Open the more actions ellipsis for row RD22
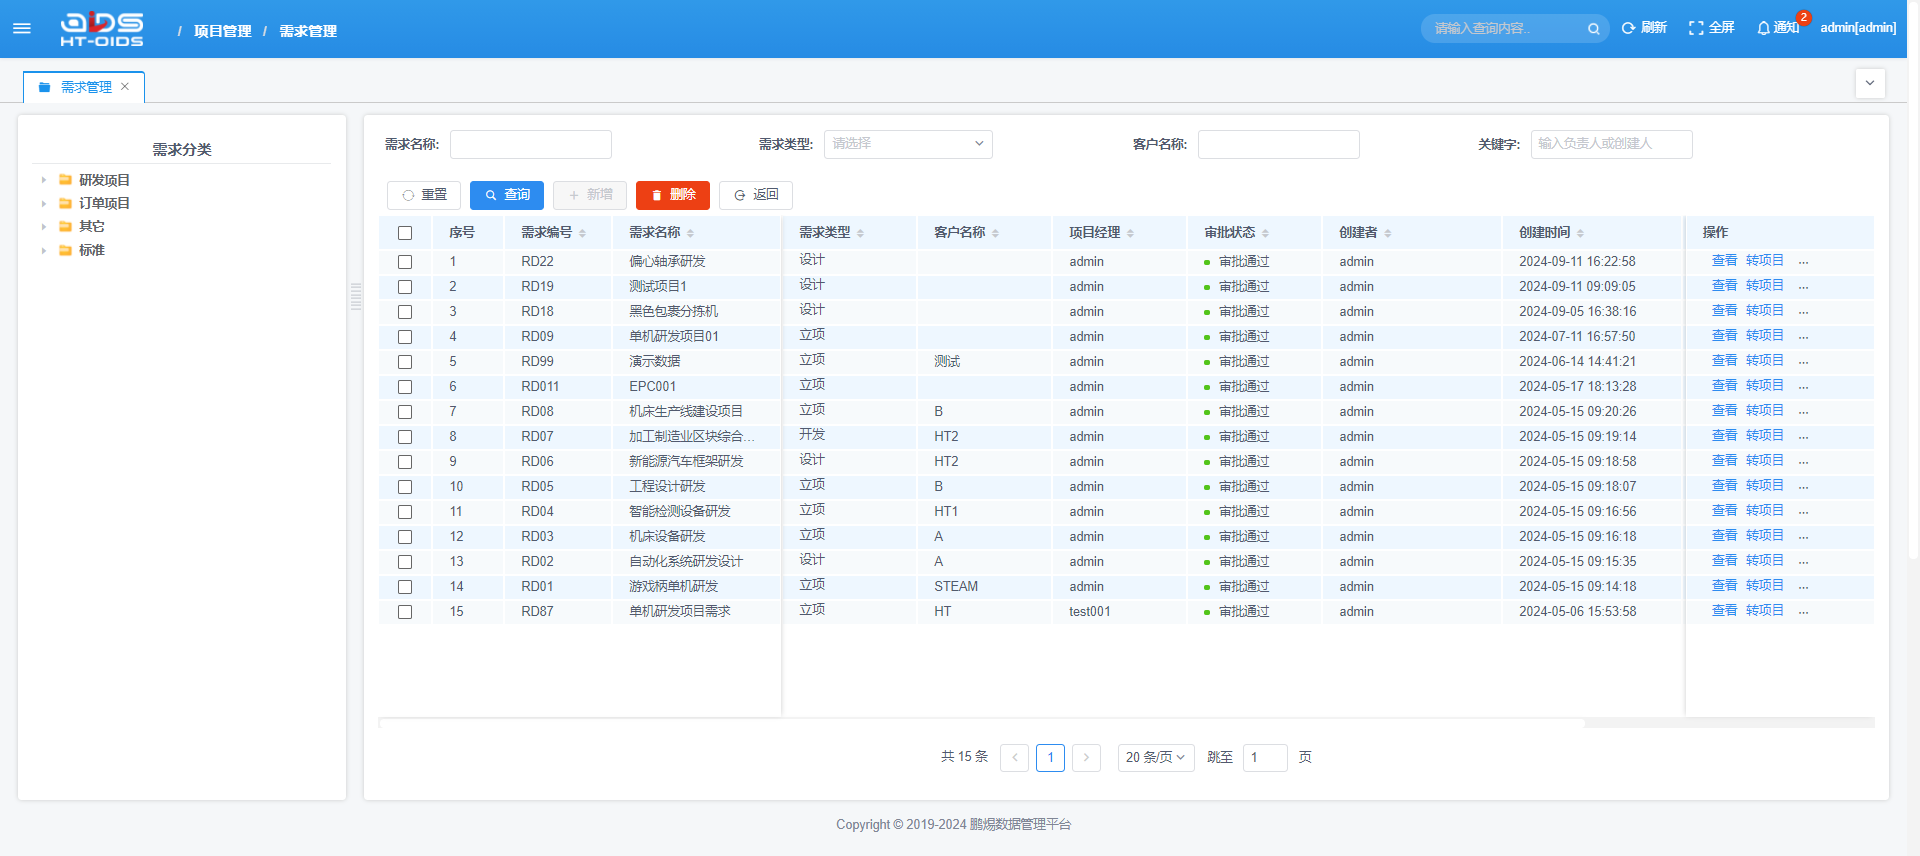This screenshot has height=856, width=1920. click(x=1803, y=261)
